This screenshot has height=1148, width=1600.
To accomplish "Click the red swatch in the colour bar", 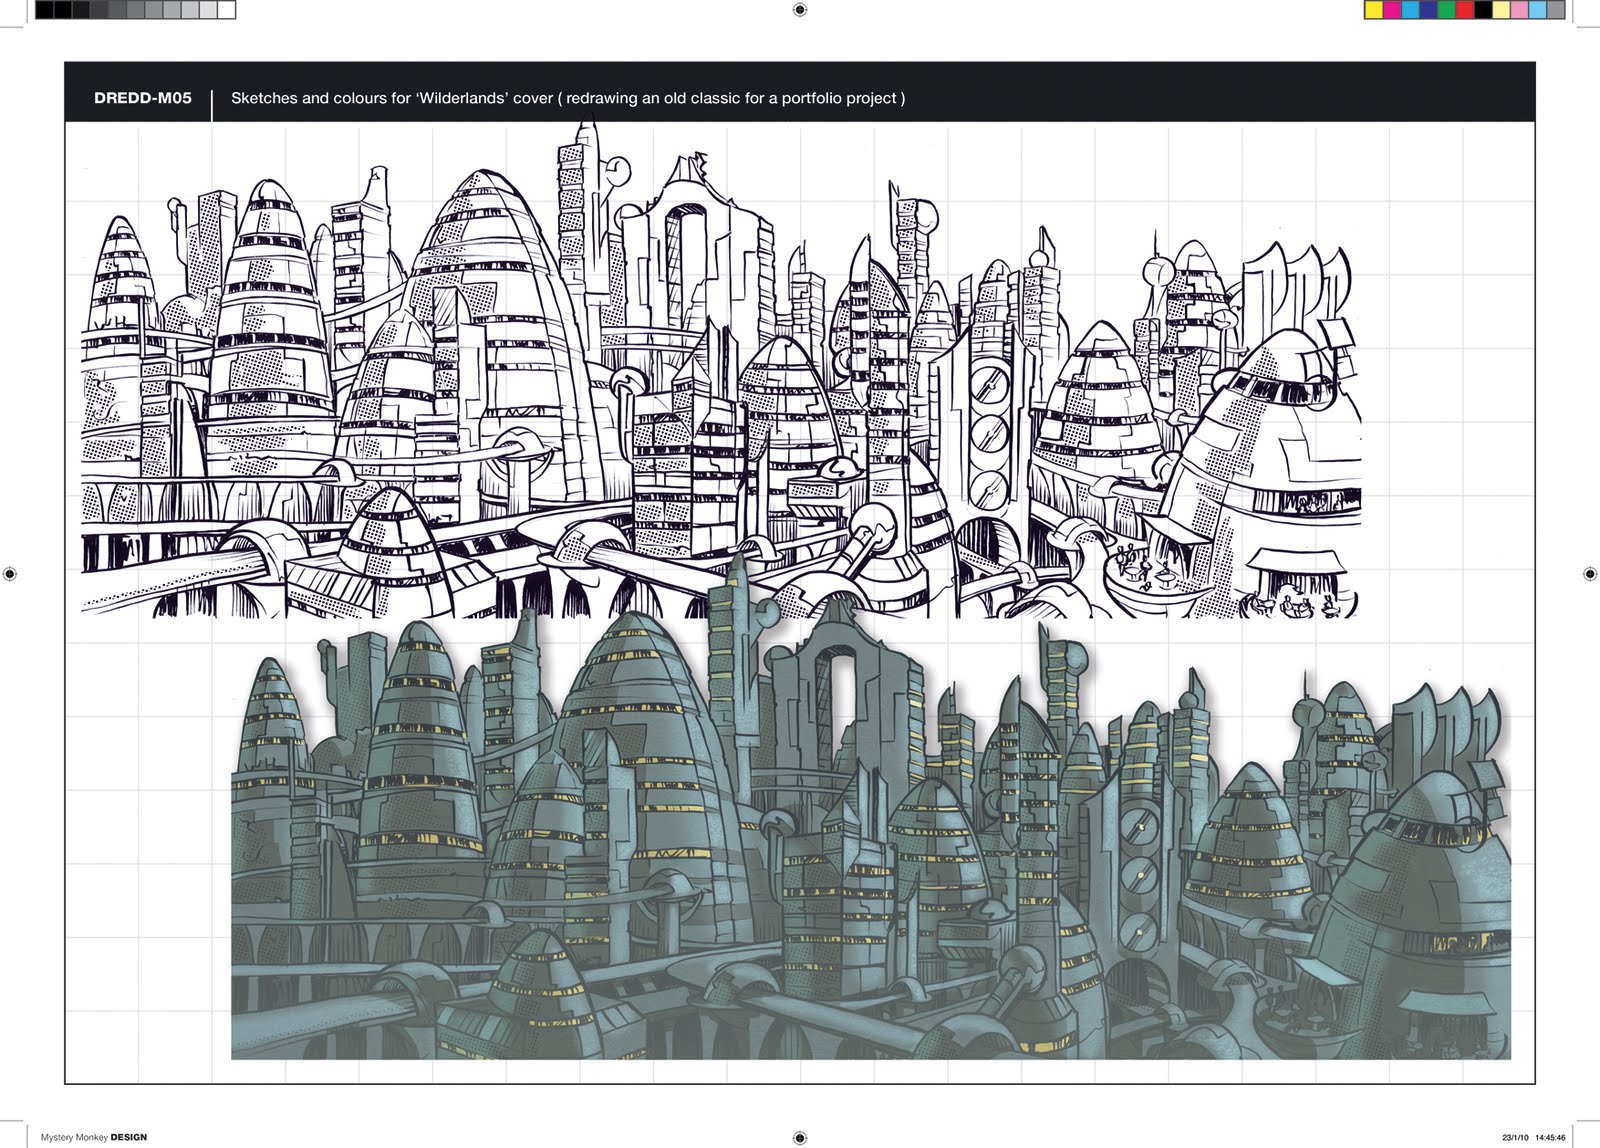I will tap(1465, 10).
